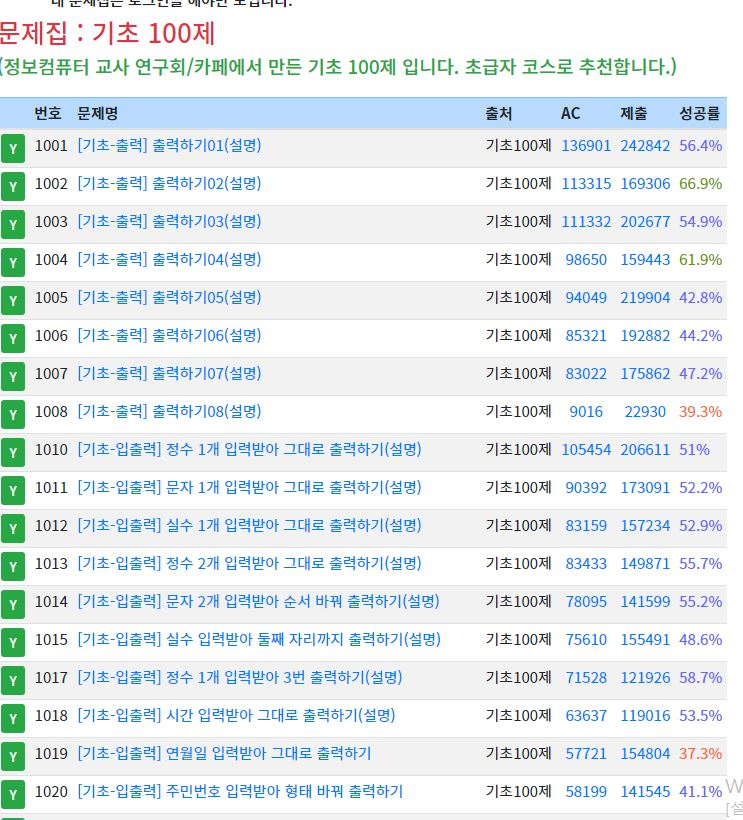Click the green Y badge for problem 1006
743x820 pixels.
(x=13, y=338)
